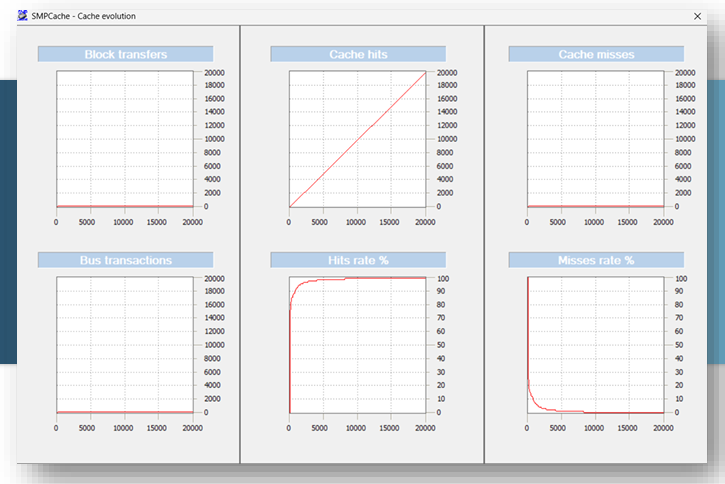Click inside the Cache hits line chart

(x=357, y=139)
